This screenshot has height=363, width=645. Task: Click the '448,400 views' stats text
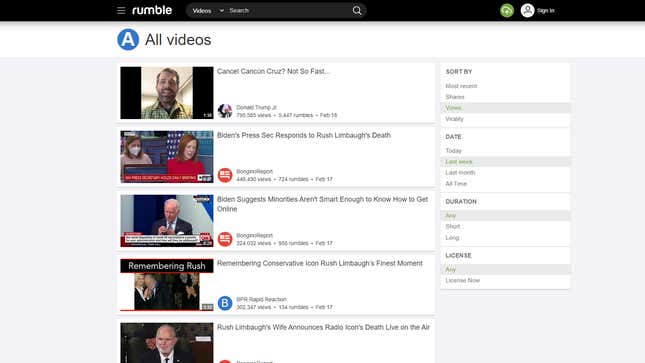click(253, 179)
